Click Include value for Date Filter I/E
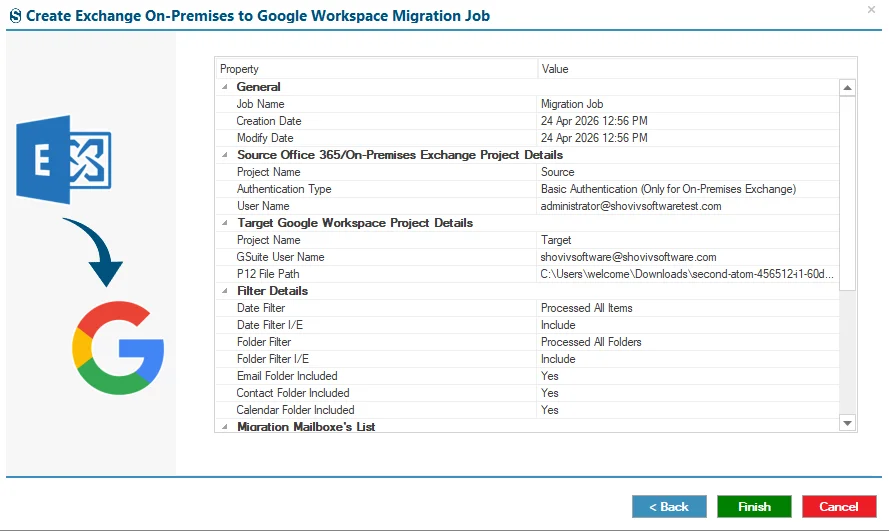889x531 pixels. point(558,325)
